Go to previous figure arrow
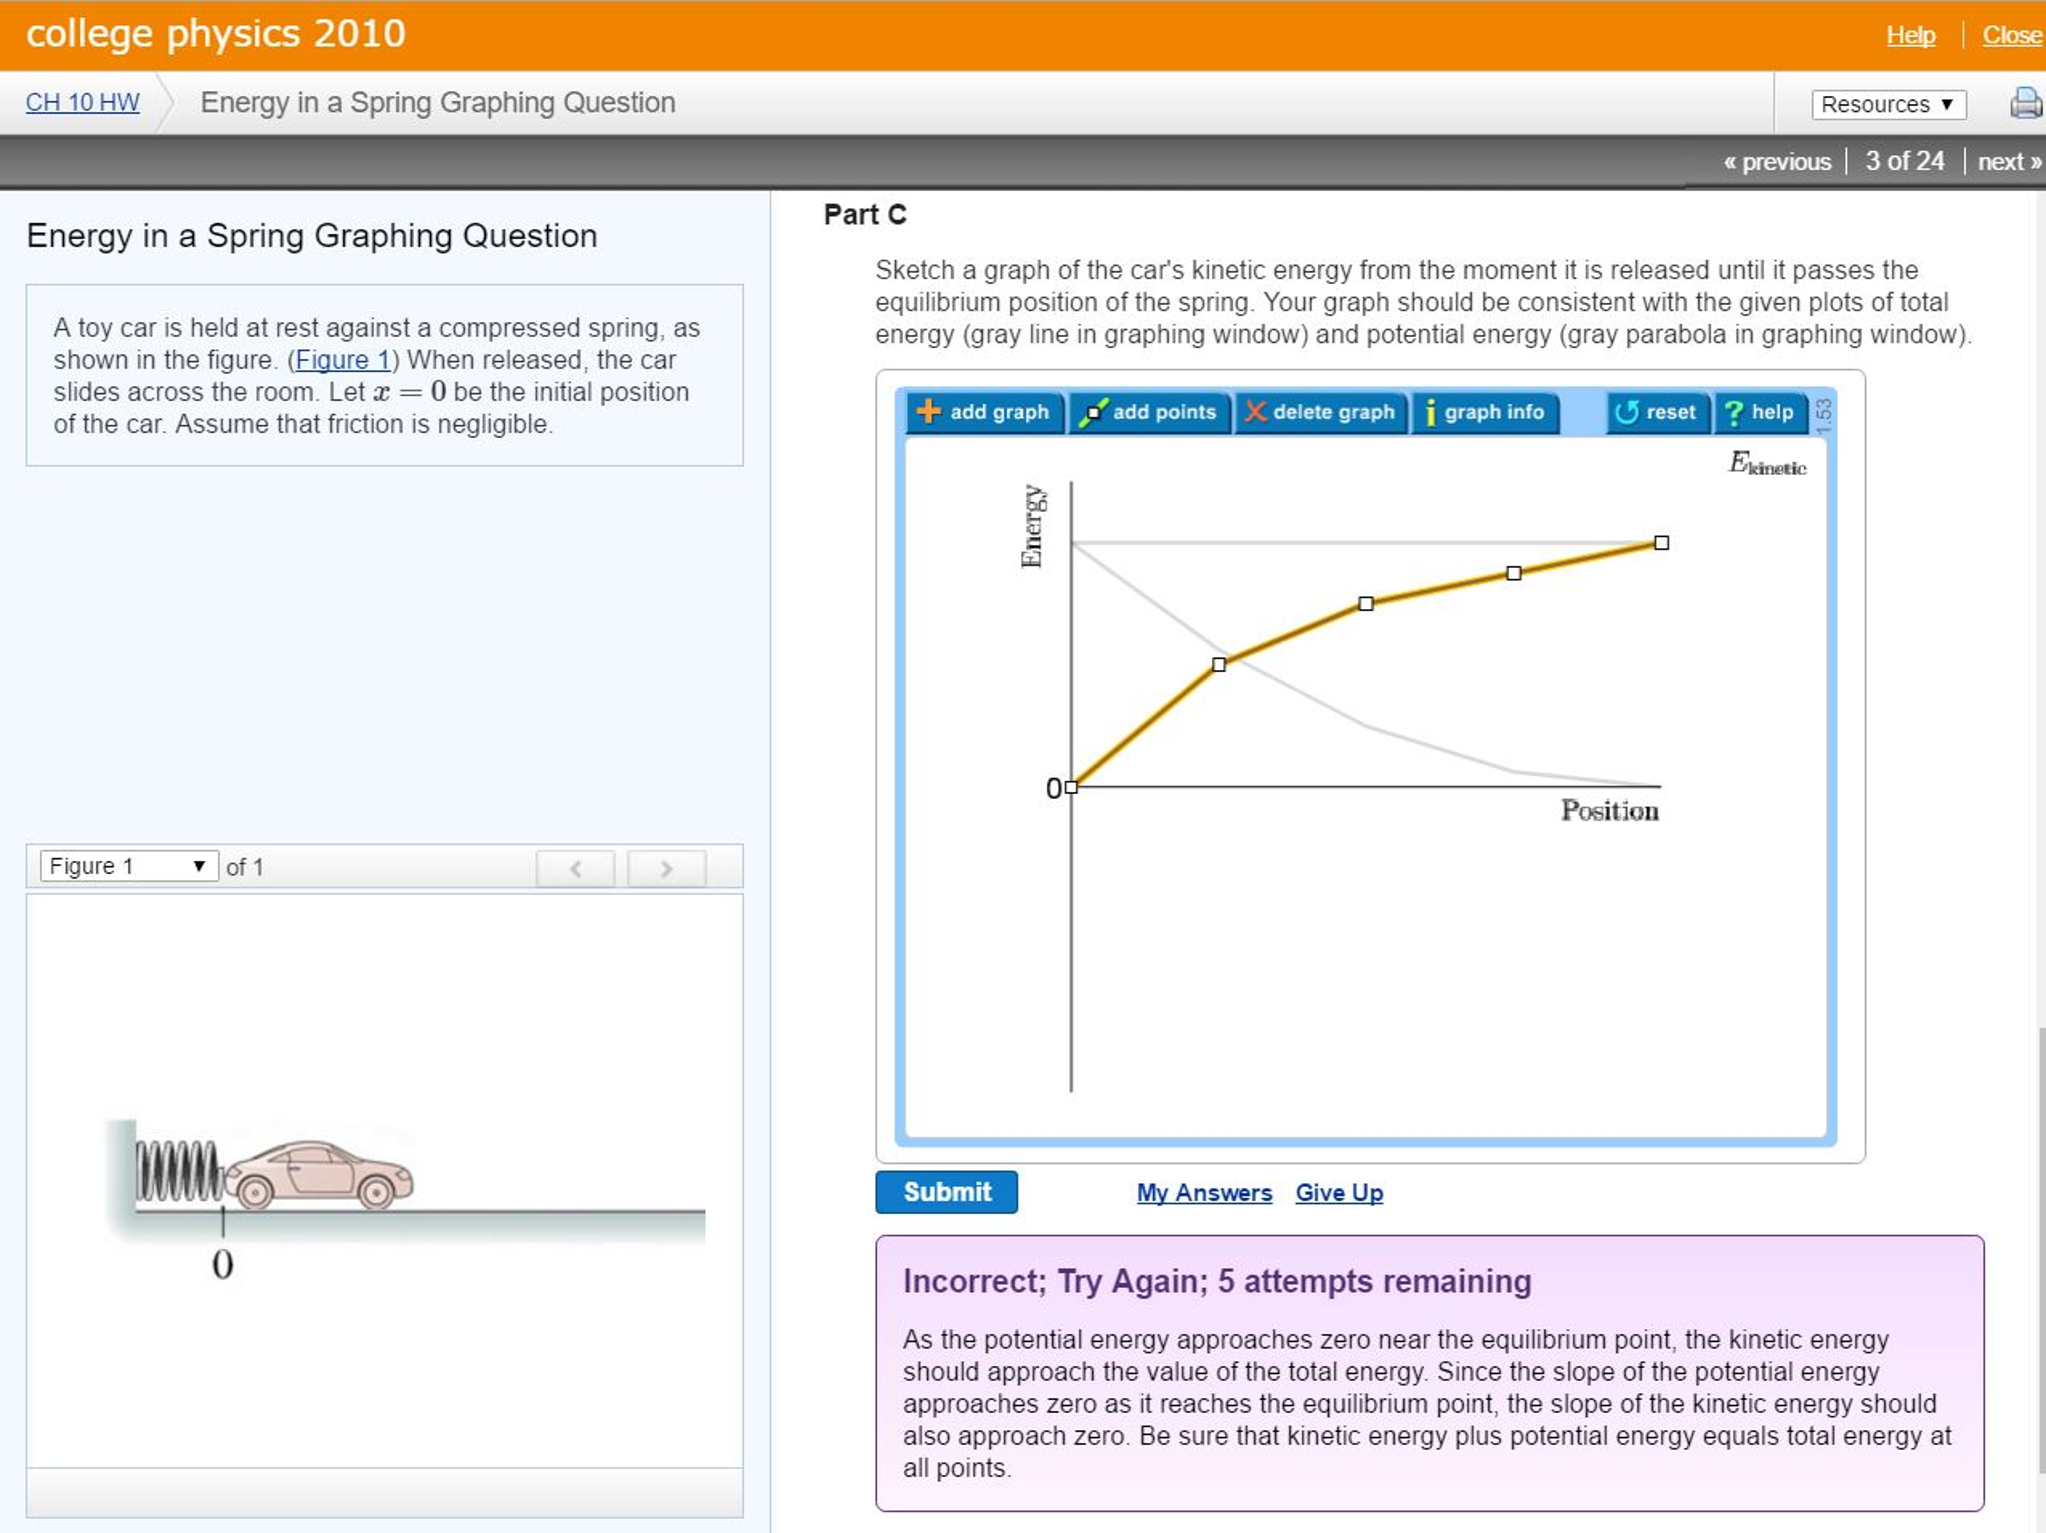The height and width of the screenshot is (1533, 2046). coord(575,867)
